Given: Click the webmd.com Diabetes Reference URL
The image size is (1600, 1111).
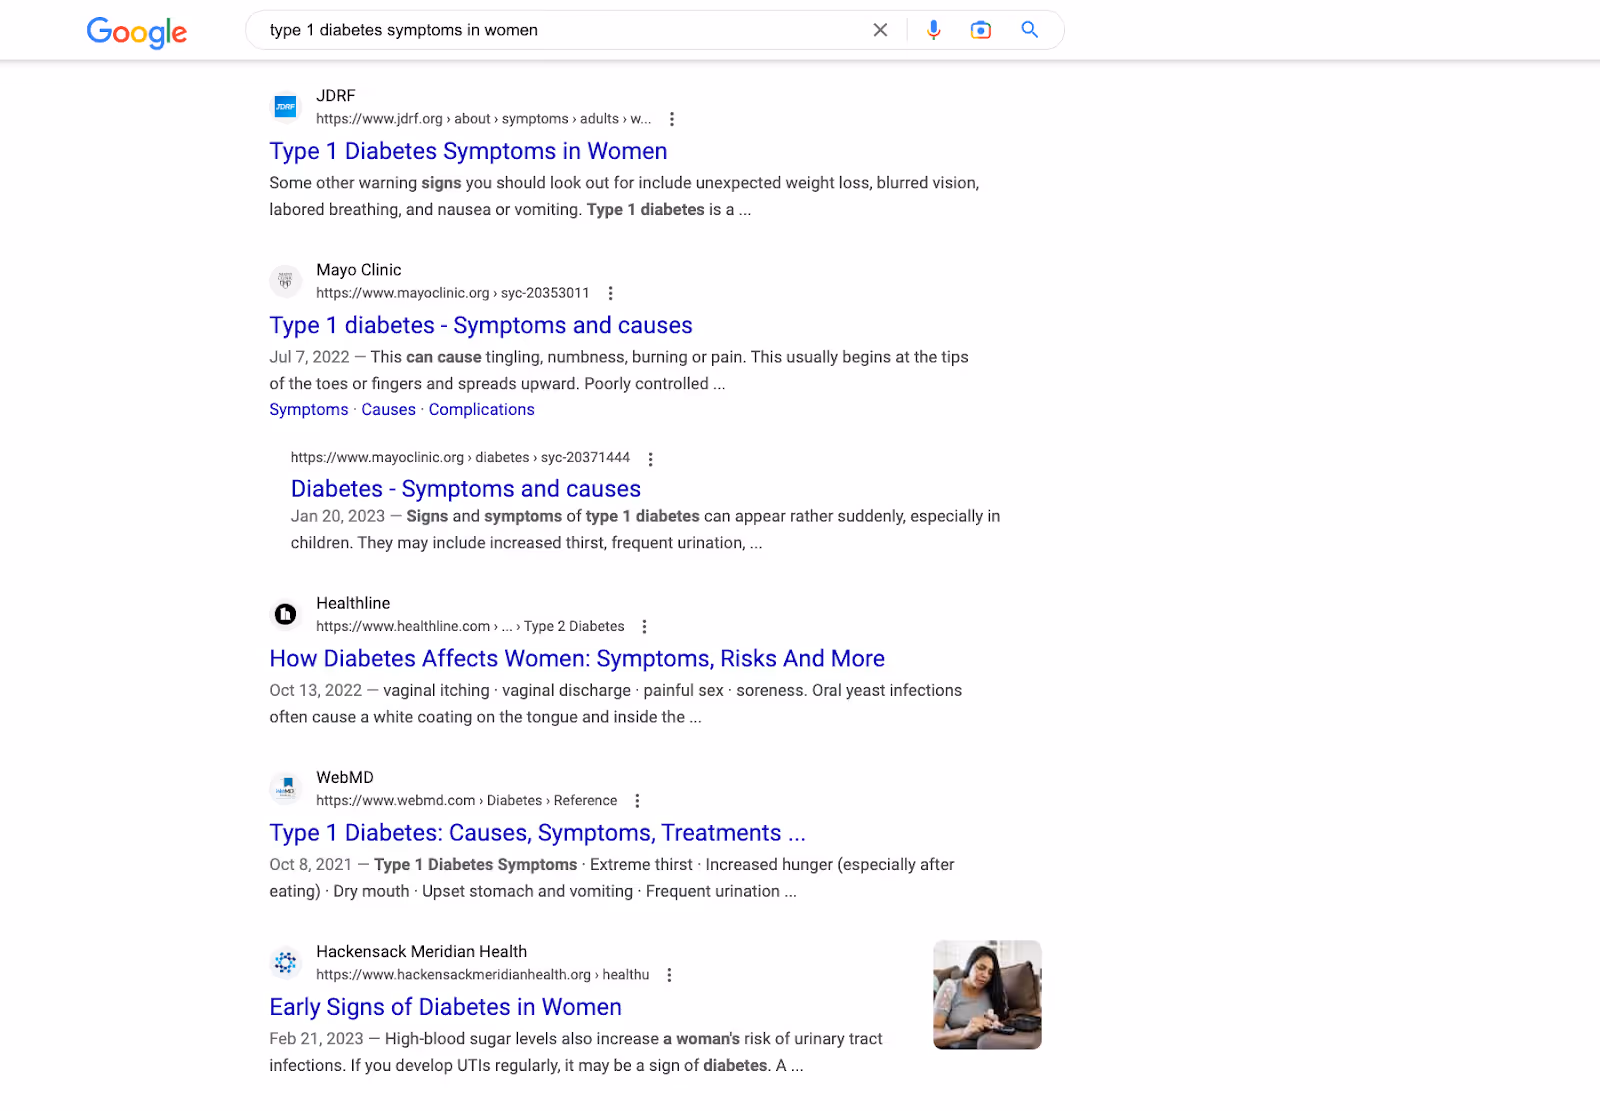Looking at the screenshot, I should pos(466,801).
